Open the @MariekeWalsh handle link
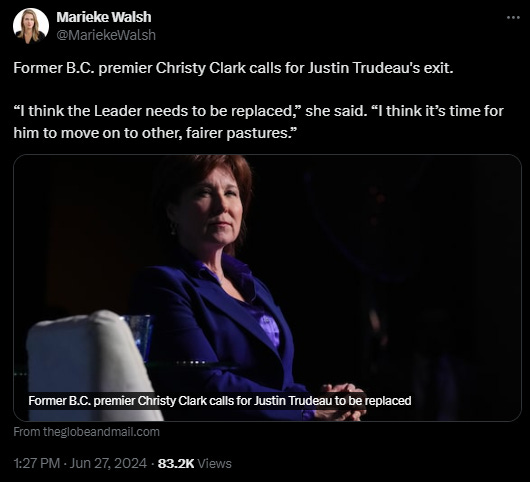530x482 pixels. (106, 35)
